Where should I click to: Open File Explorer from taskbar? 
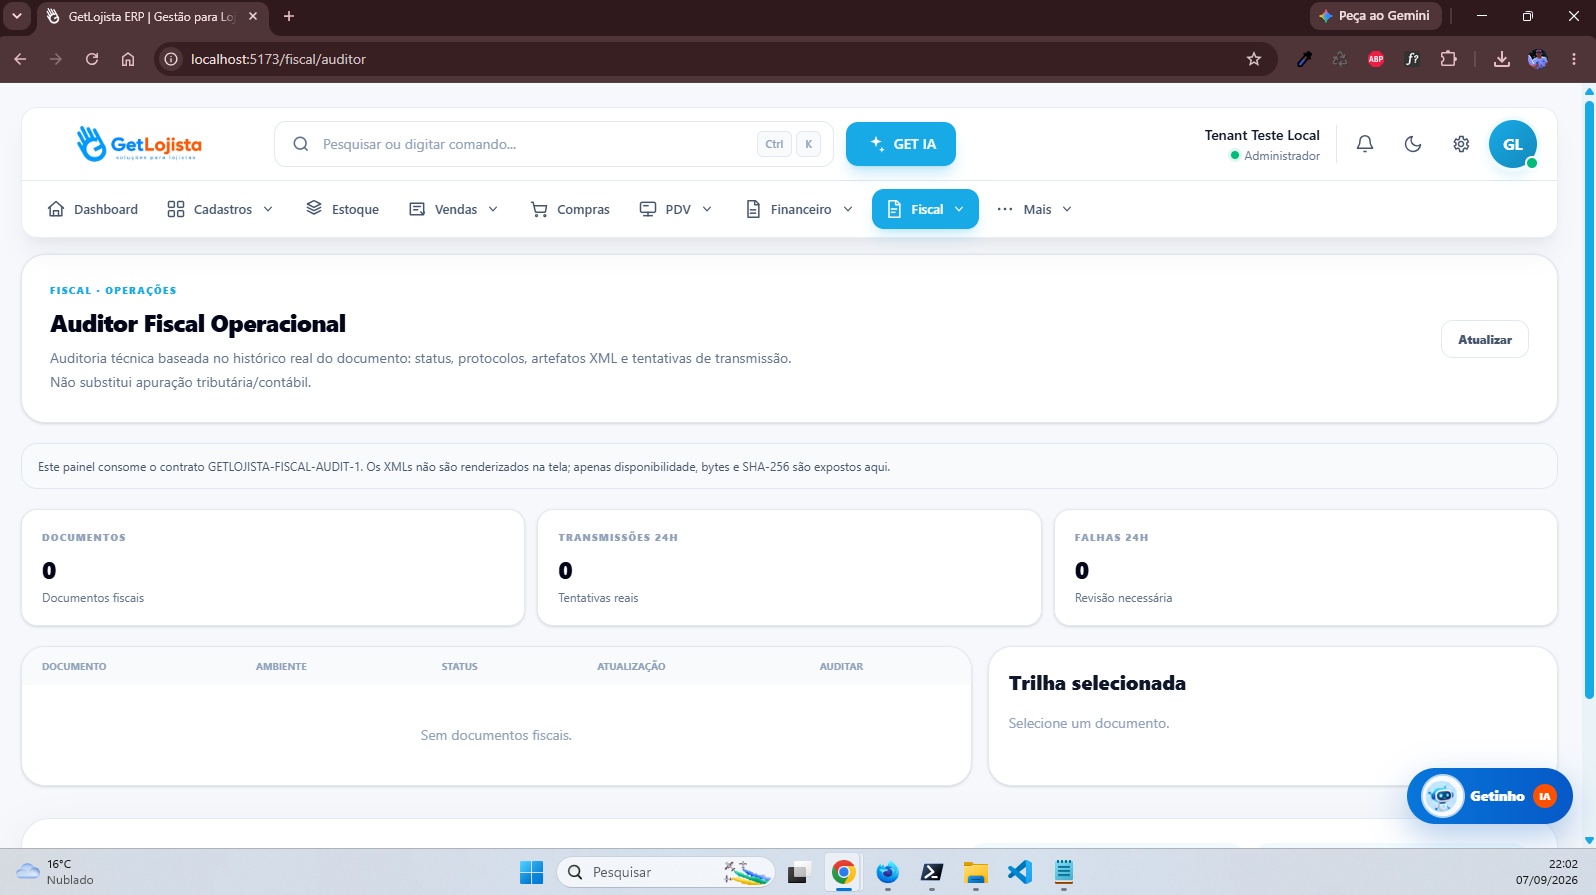(975, 872)
